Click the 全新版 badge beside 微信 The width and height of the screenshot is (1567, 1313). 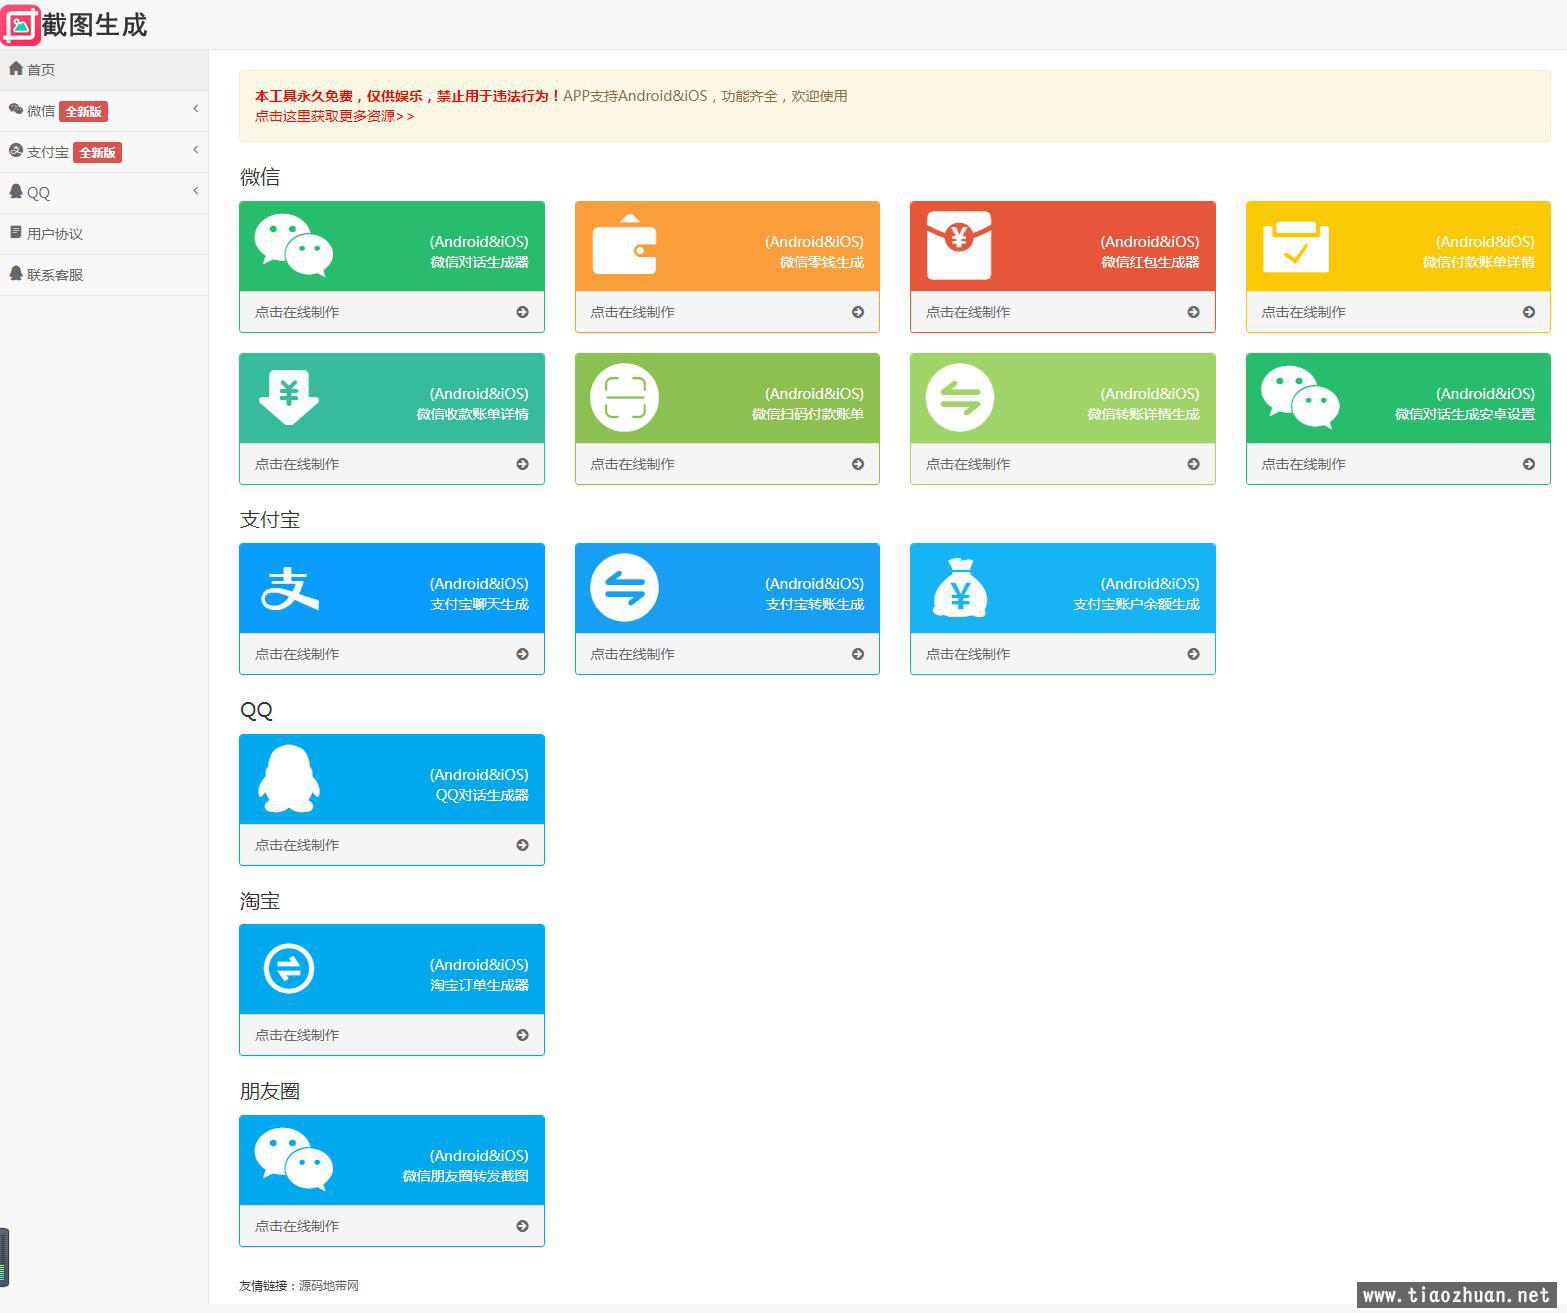click(83, 111)
